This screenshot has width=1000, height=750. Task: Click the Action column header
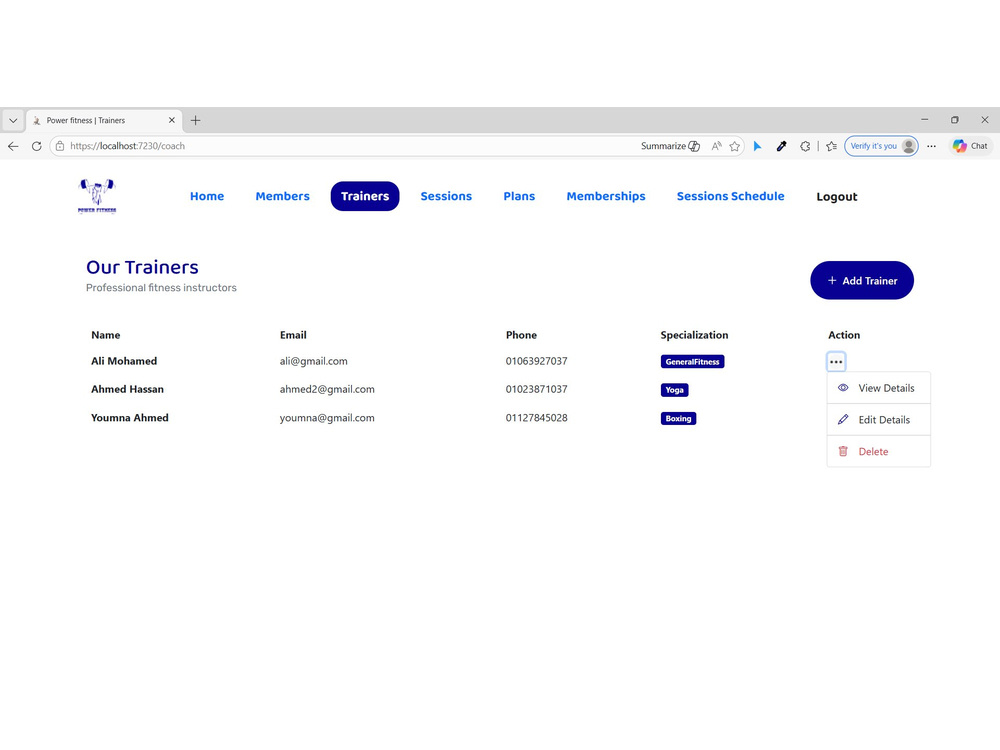pyautogui.click(x=844, y=335)
